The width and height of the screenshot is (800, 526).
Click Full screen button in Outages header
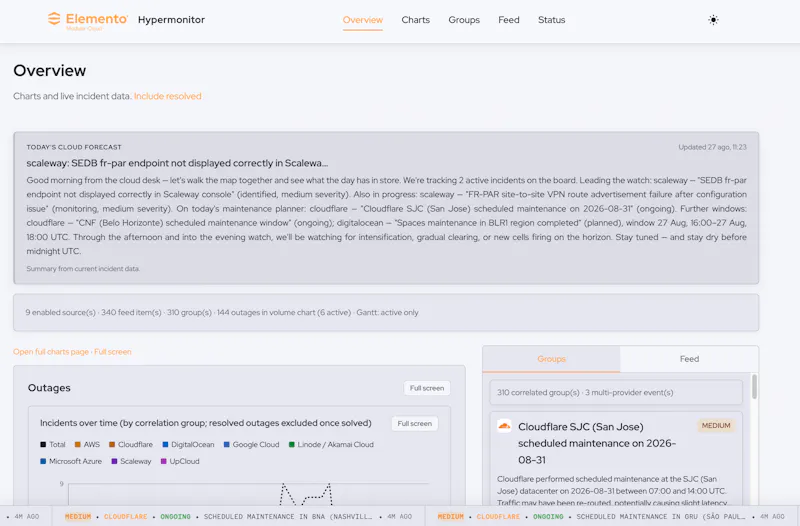(x=427, y=388)
